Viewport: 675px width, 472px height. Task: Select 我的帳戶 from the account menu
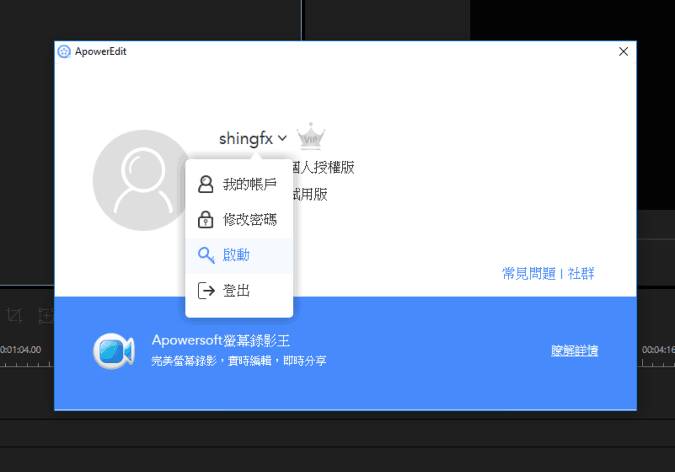[239, 184]
